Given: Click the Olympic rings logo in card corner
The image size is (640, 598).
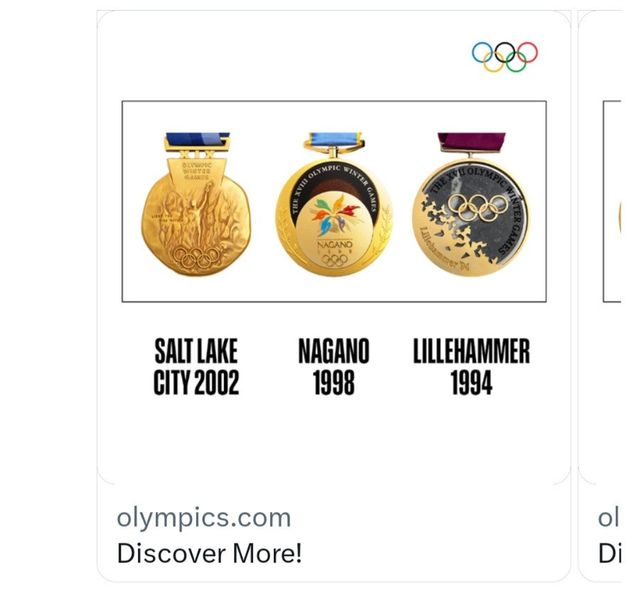Looking at the screenshot, I should (x=504, y=56).
